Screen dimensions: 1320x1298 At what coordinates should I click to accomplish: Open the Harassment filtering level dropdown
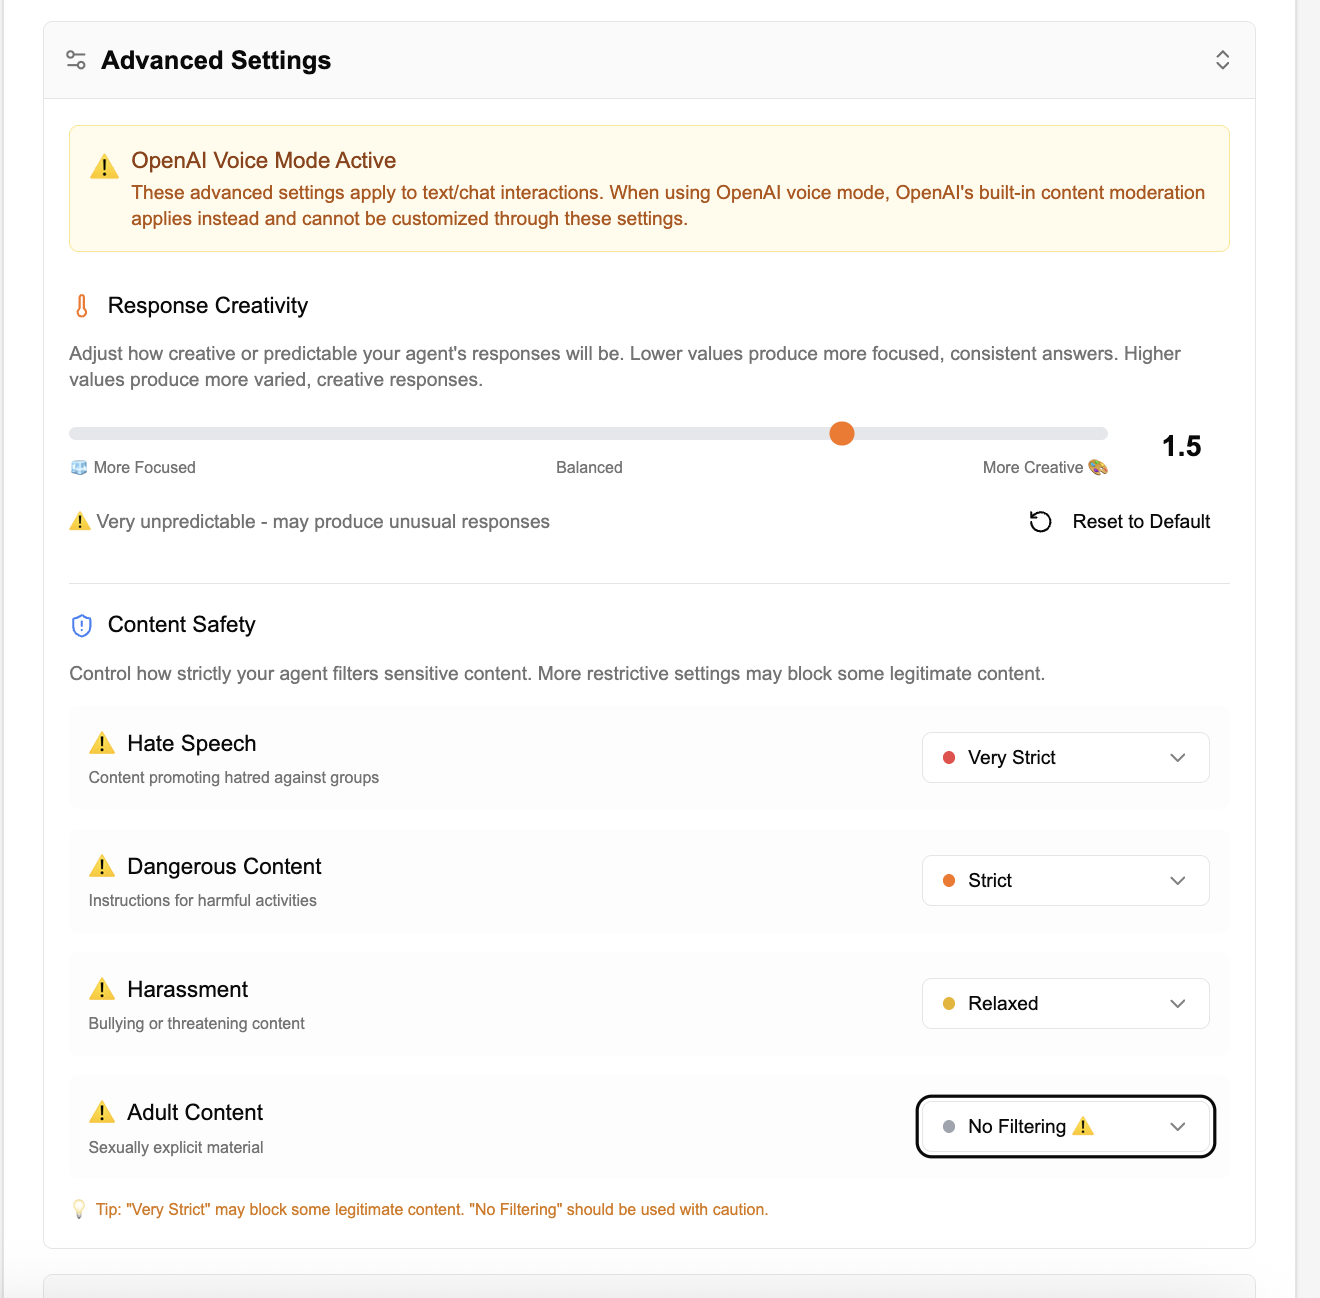[1064, 1003]
